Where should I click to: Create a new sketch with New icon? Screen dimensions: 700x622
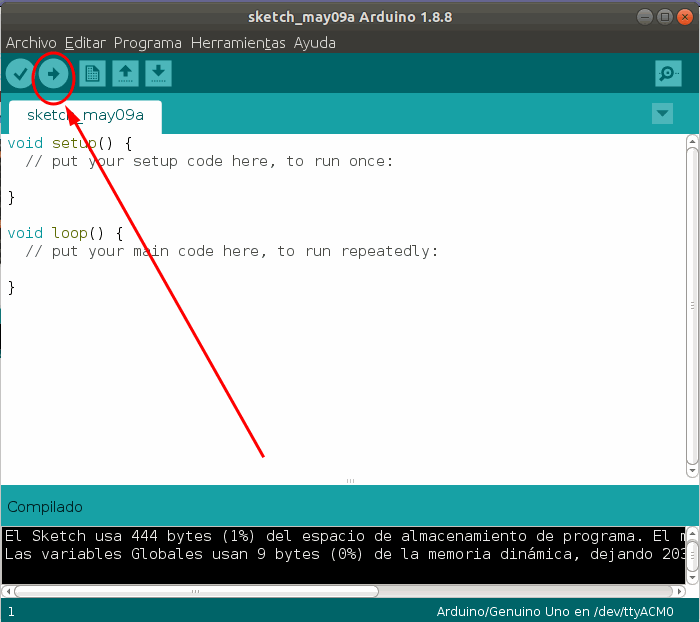click(92, 74)
